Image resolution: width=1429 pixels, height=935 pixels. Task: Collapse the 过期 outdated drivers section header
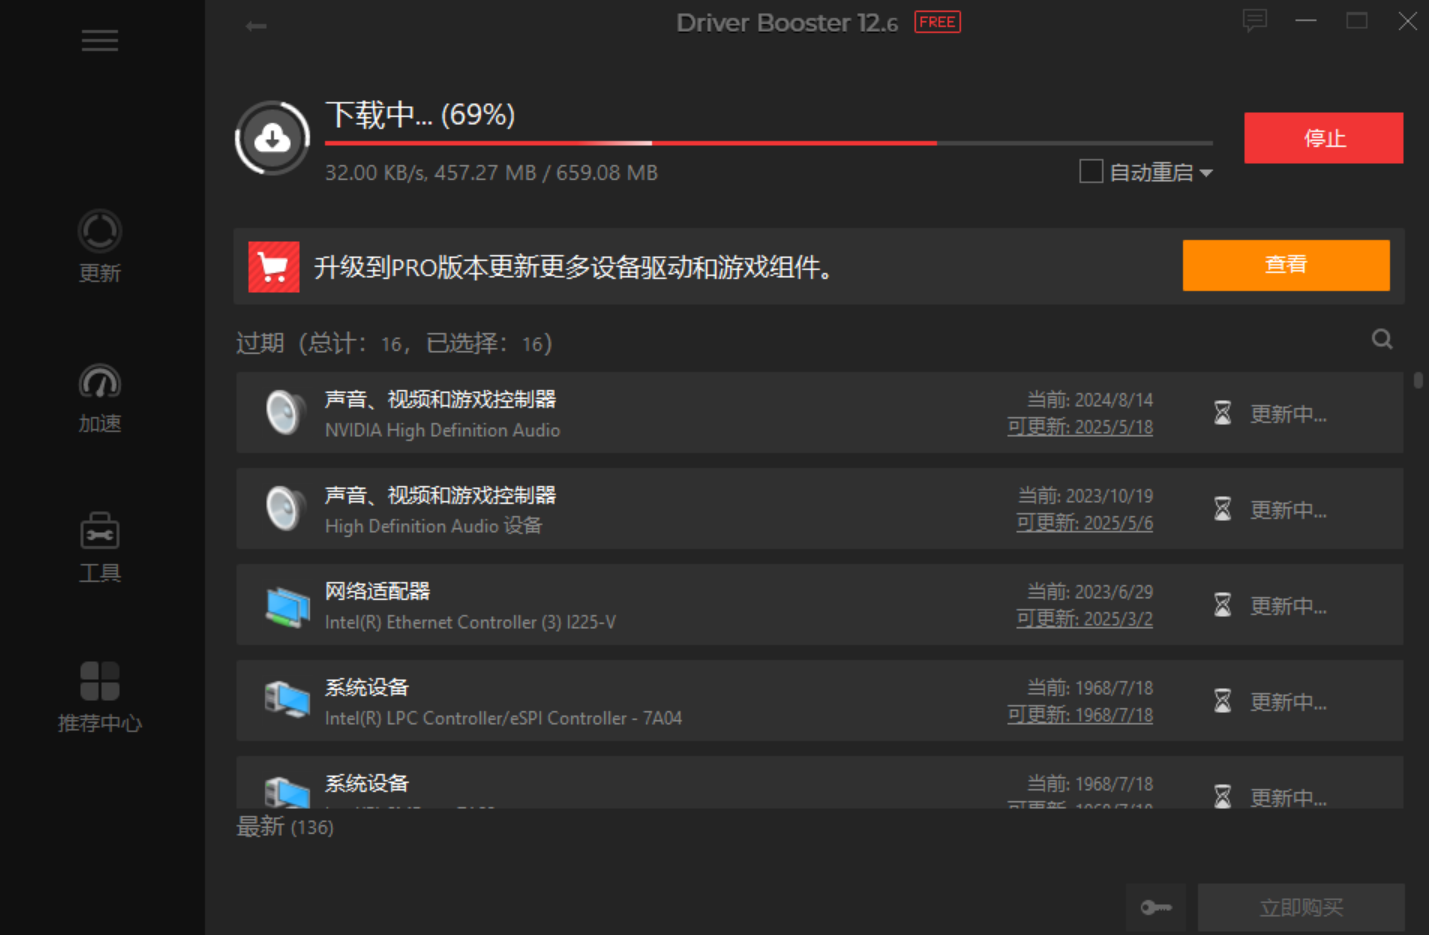[394, 343]
